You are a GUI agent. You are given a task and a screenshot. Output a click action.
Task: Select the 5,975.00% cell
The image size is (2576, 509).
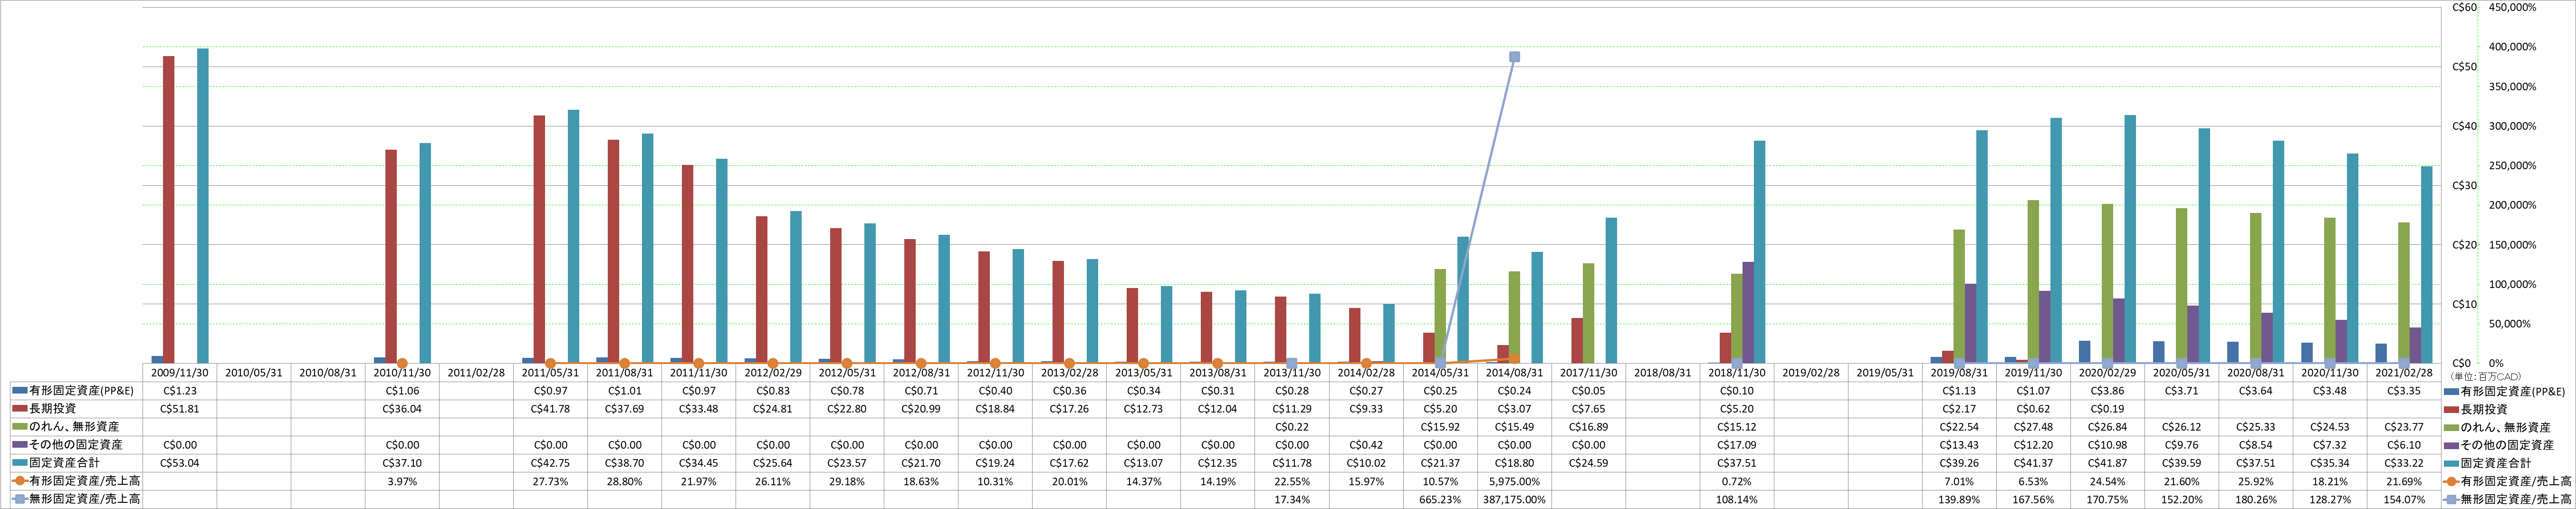coord(1514,481)
